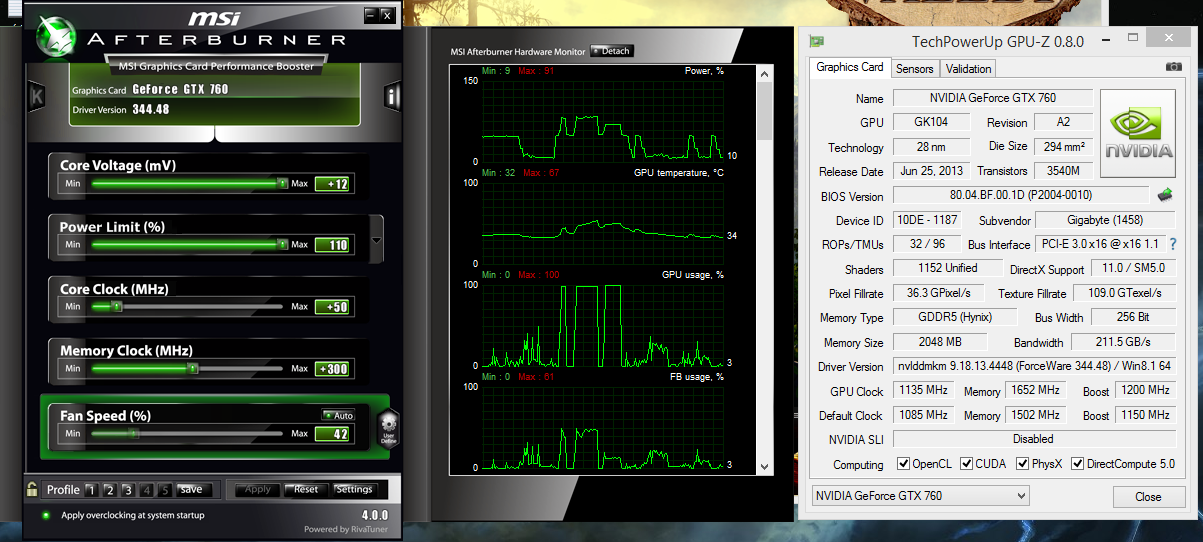Click GPU-Z title bar app icon

point(817,41)
